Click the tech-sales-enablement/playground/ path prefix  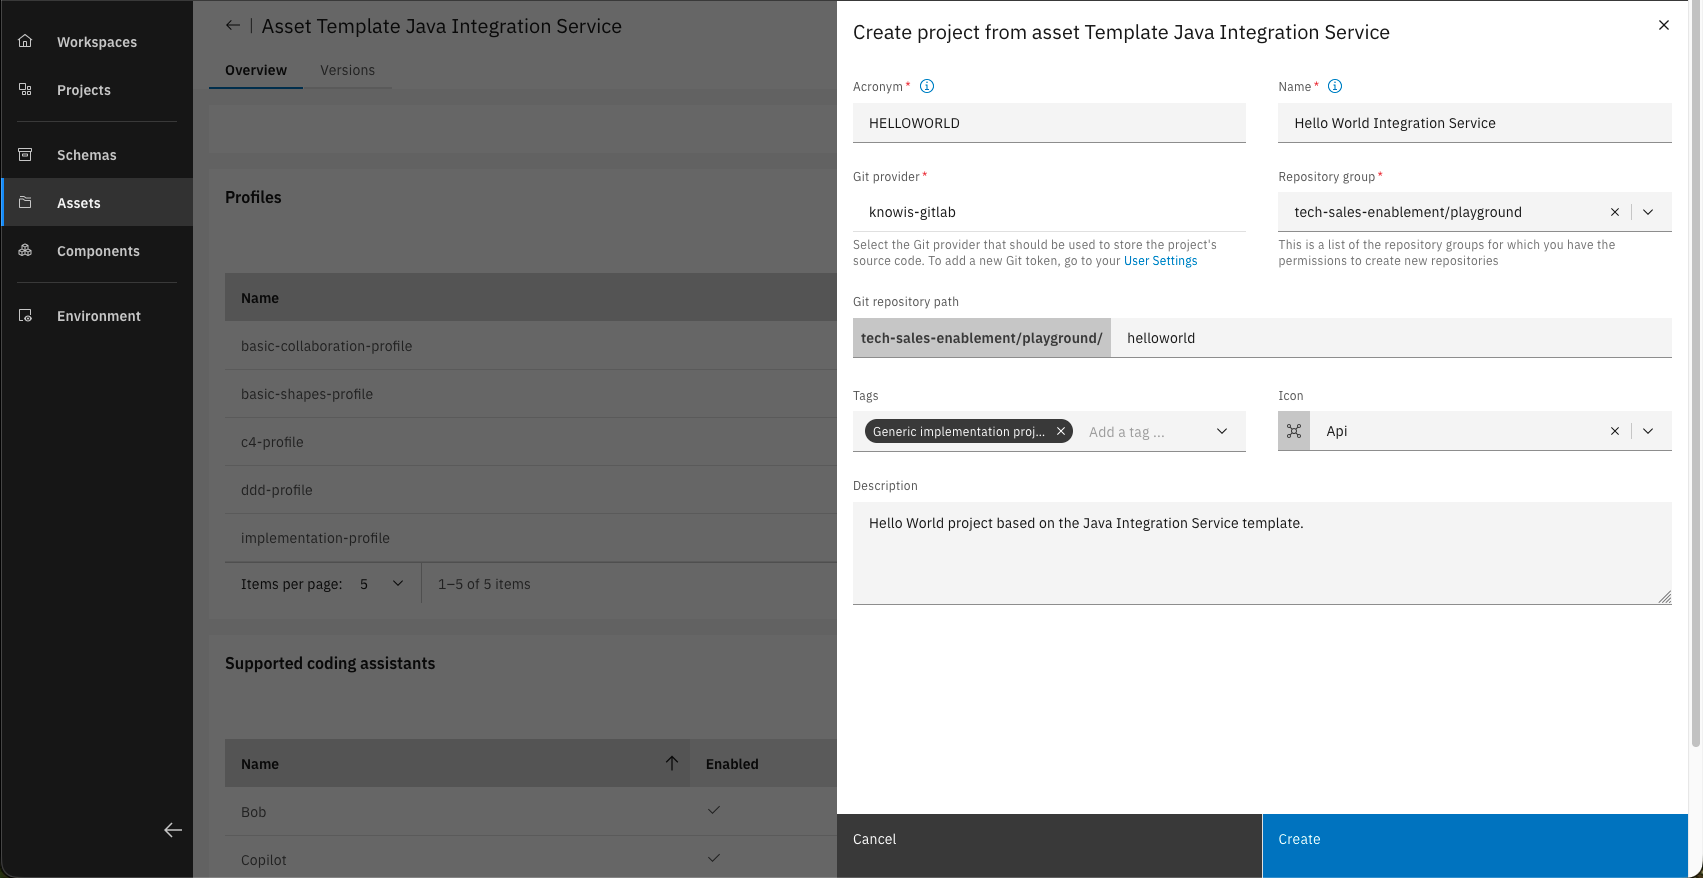[x=982, y=338]
